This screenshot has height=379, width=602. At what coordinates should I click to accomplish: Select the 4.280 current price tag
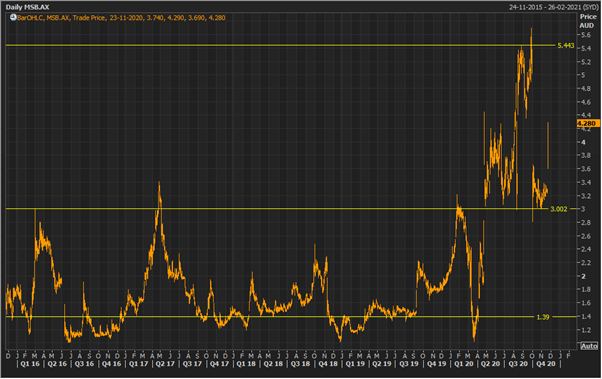point(587,123)
